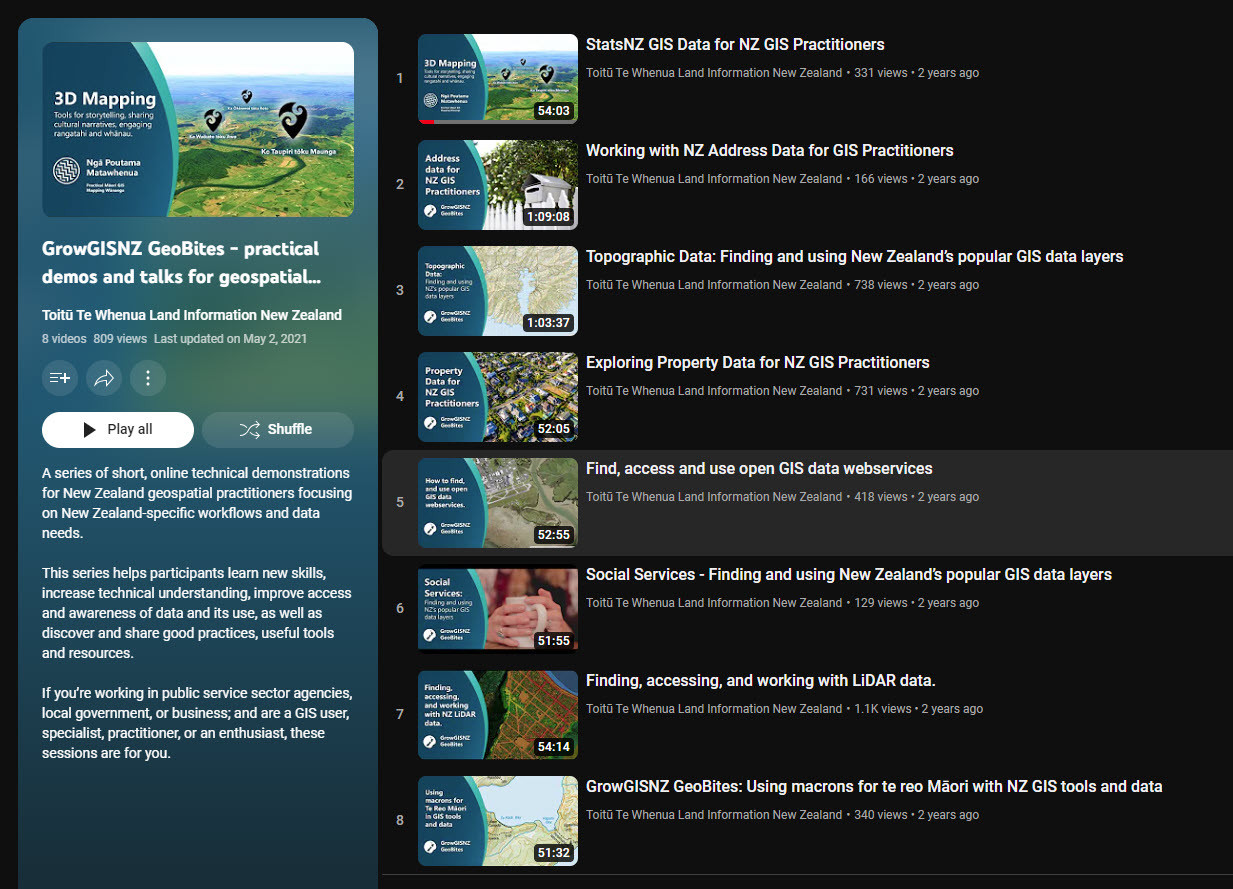Click the '331 views' text

pos(881,73)
